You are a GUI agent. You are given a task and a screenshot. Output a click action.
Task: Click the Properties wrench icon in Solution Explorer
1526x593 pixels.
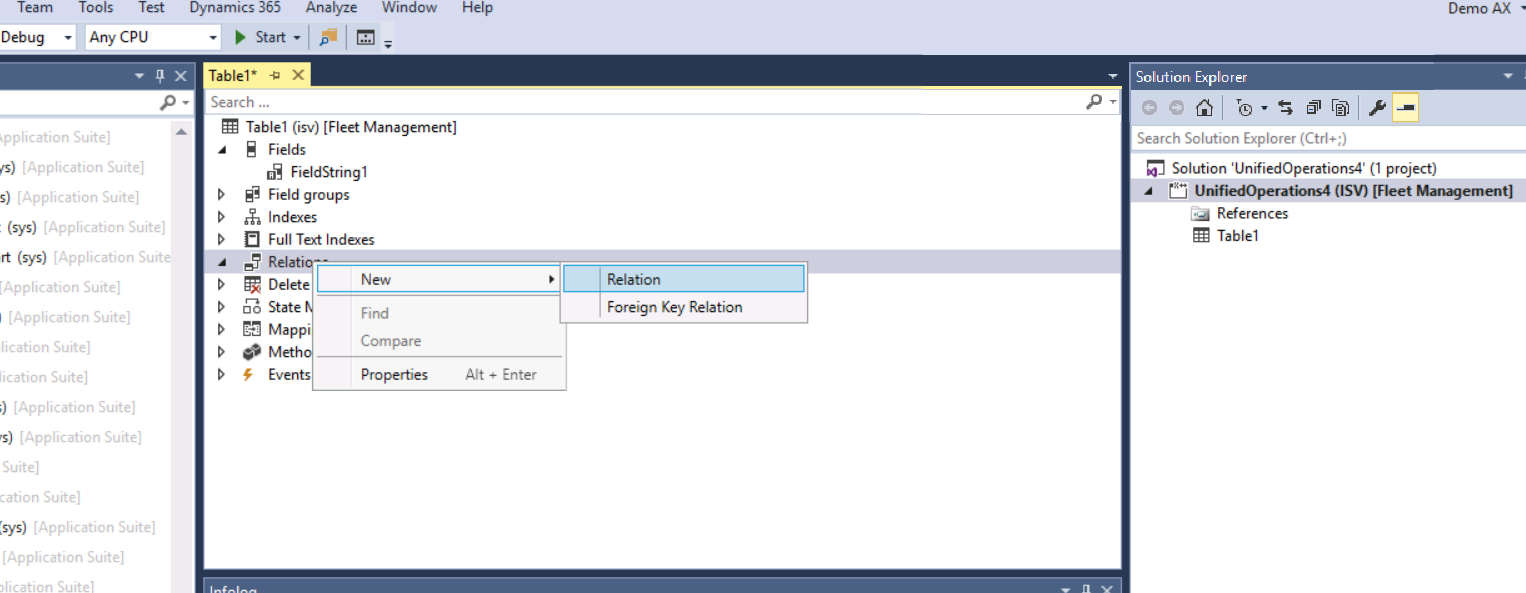coord(1377,107)
